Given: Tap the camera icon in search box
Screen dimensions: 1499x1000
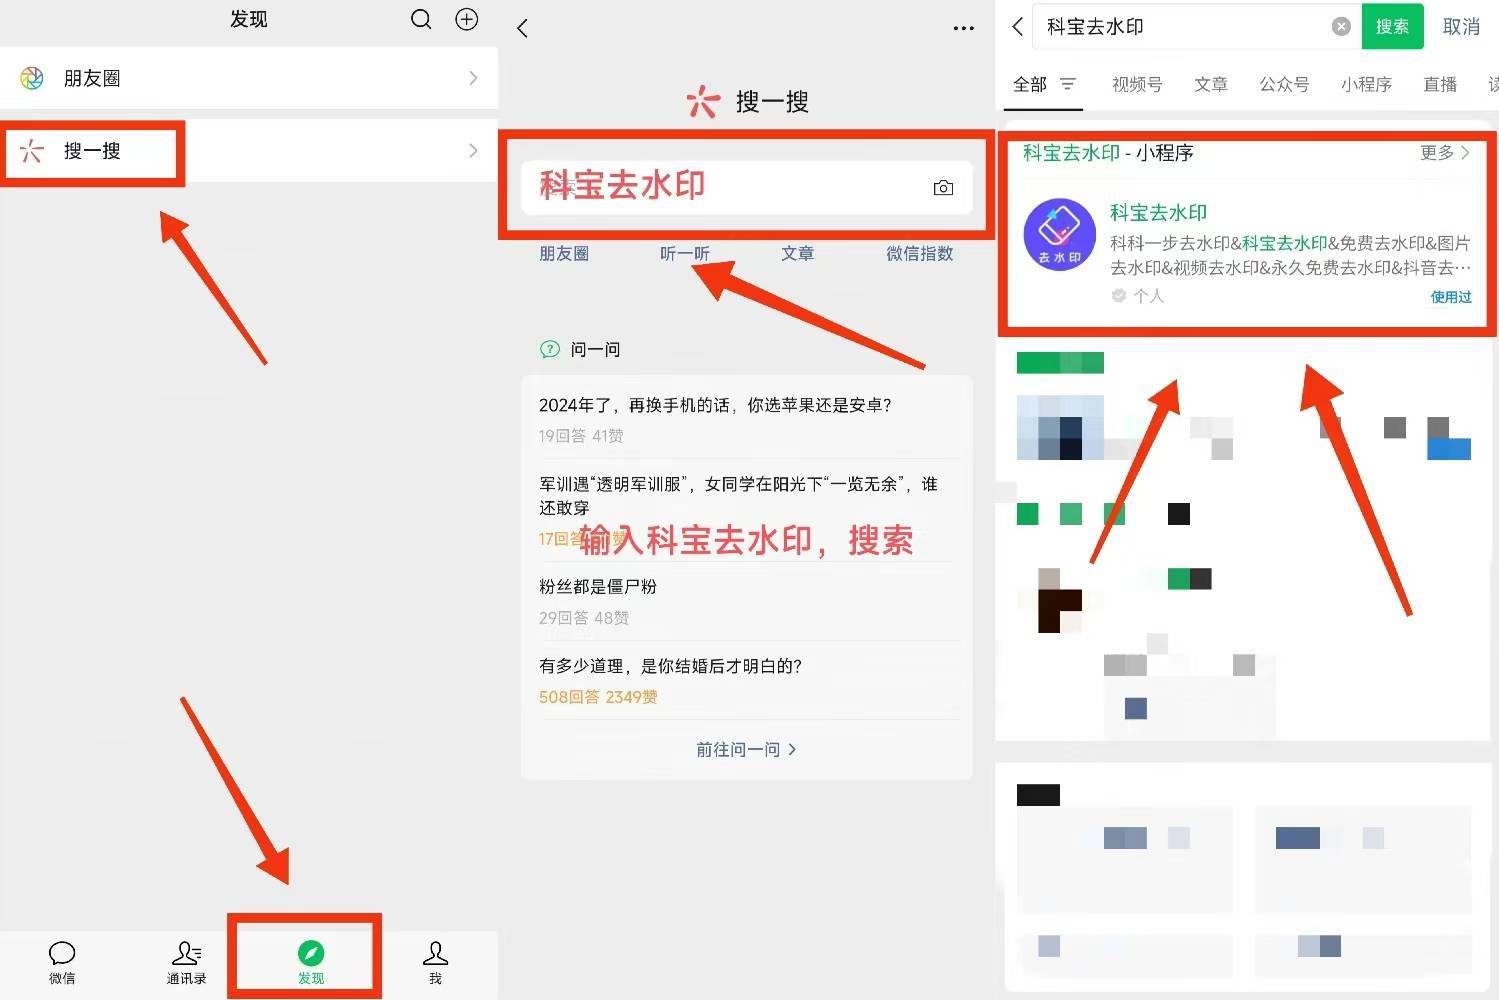Looking at the screenshot, I should click(x=943, y=187).
